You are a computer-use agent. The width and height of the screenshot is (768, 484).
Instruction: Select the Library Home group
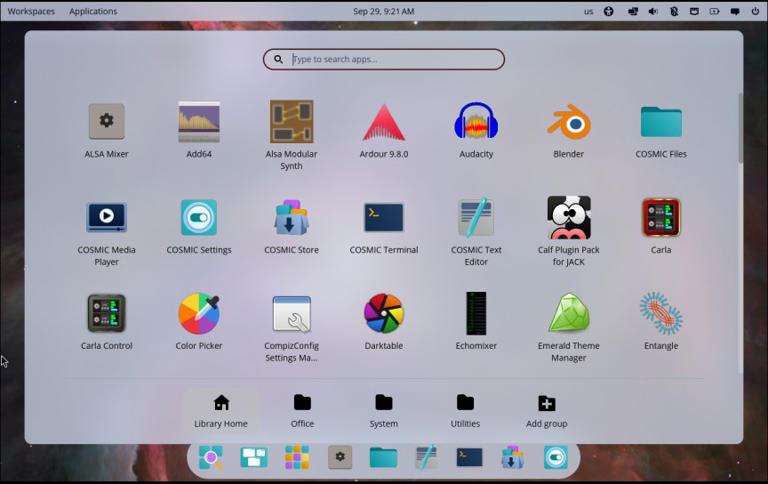221,411
